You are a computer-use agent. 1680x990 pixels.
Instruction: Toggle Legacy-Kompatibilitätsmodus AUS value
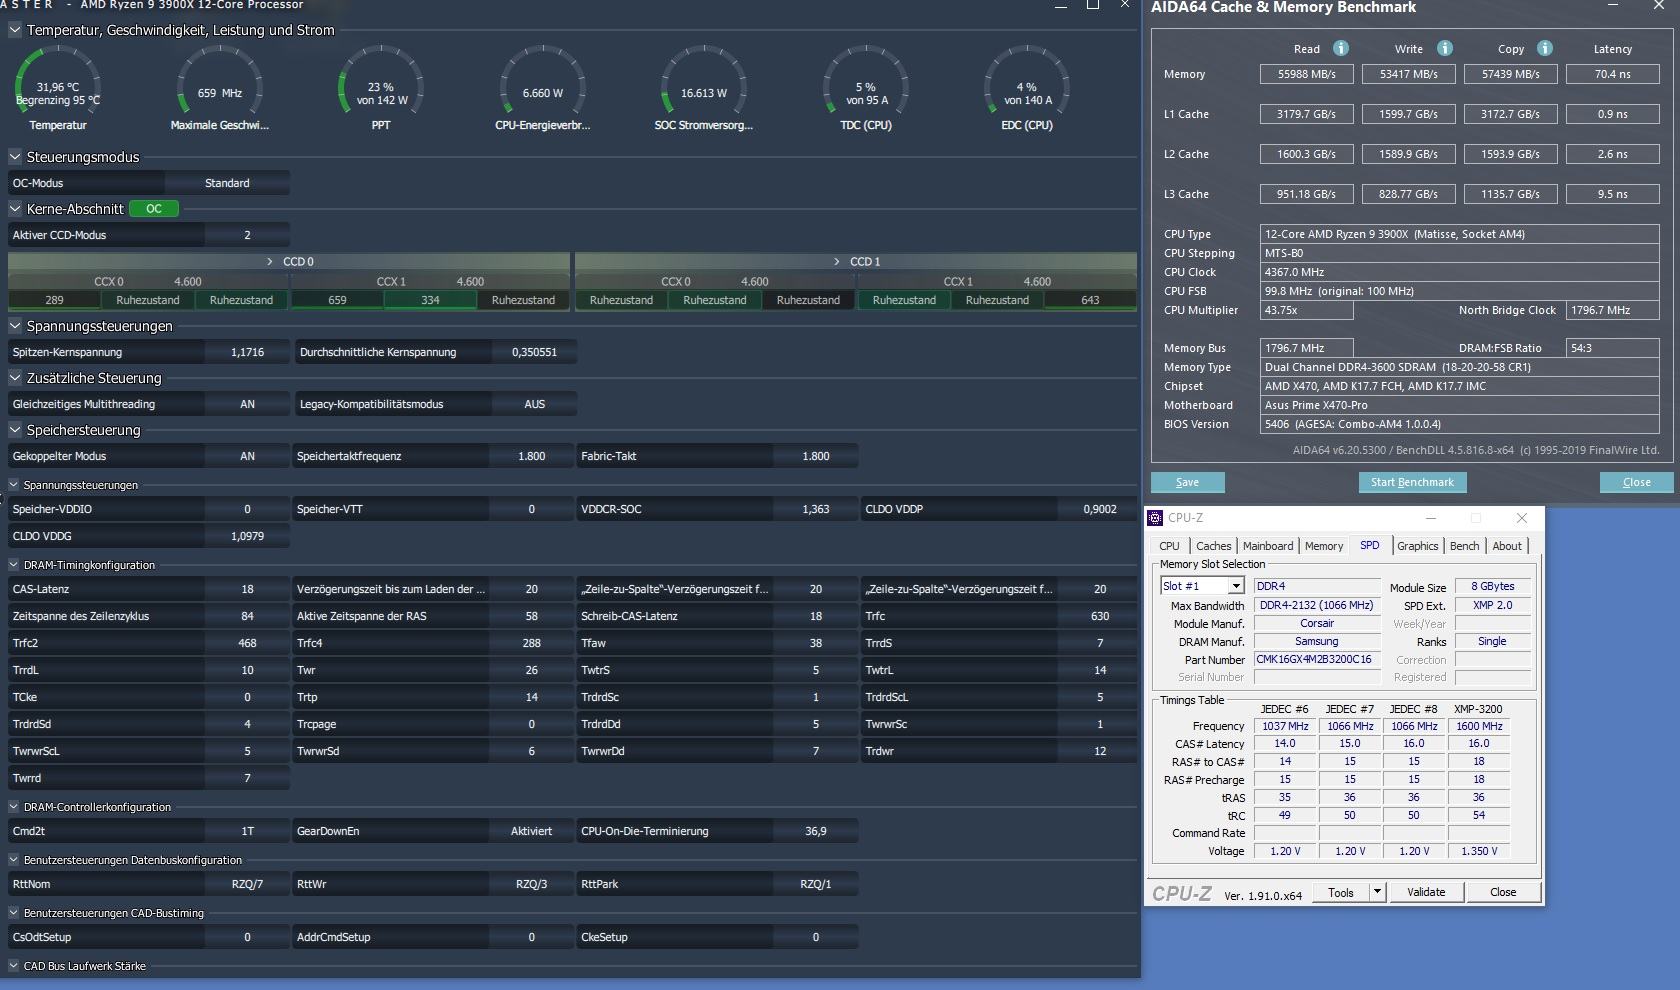[534, 404]
